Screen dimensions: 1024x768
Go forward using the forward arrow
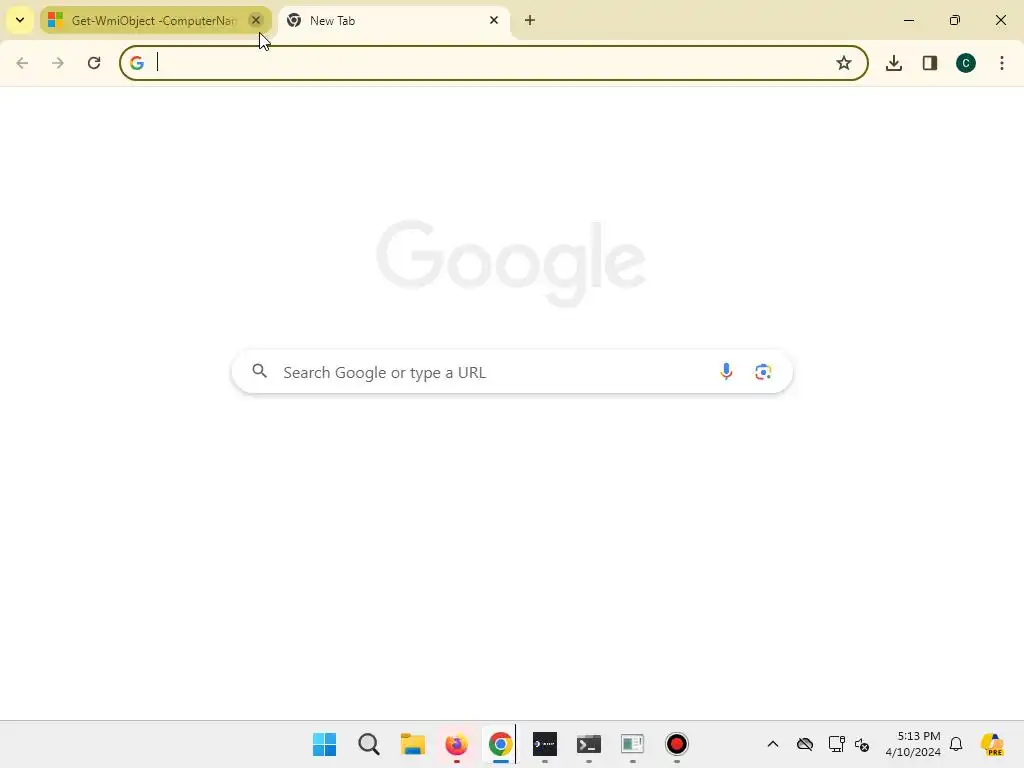point(58,63)
